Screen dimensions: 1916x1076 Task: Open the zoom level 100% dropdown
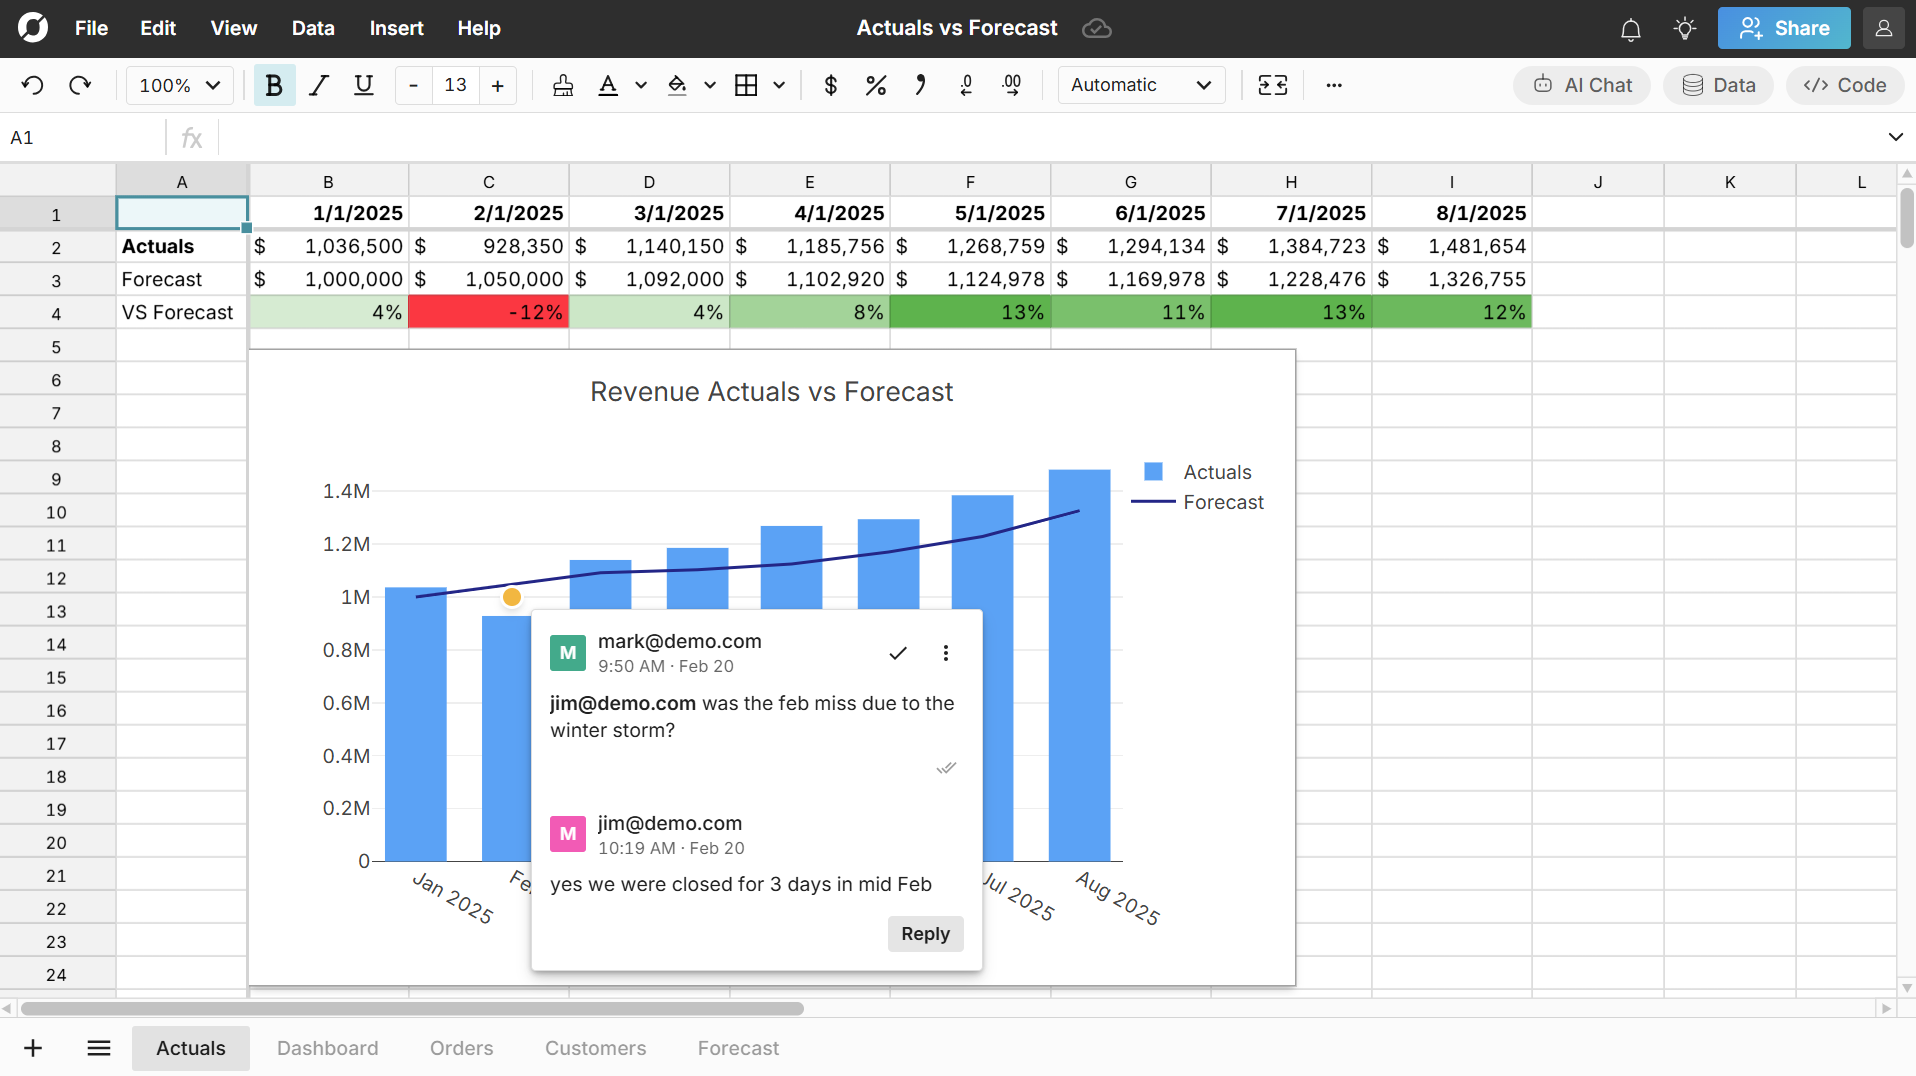coord(180,86)
